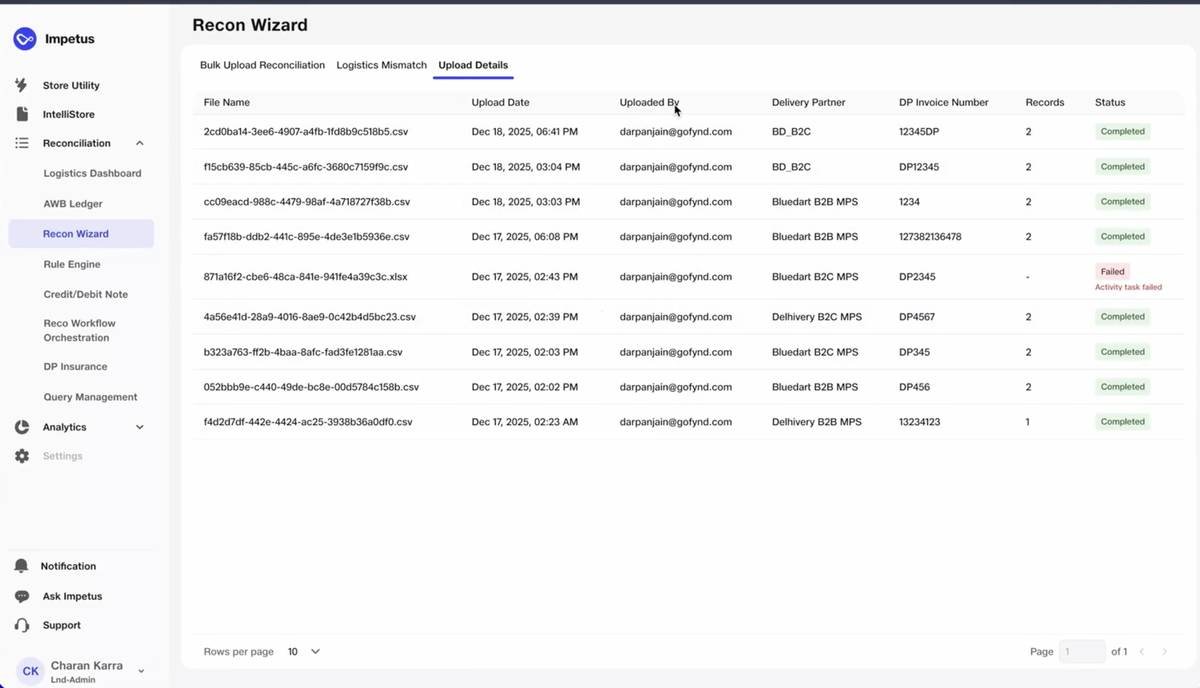Switch to Bulk Upload Reconciliation tab
The width and height of the screenshot is (1200, 688).
pos(262,65)
